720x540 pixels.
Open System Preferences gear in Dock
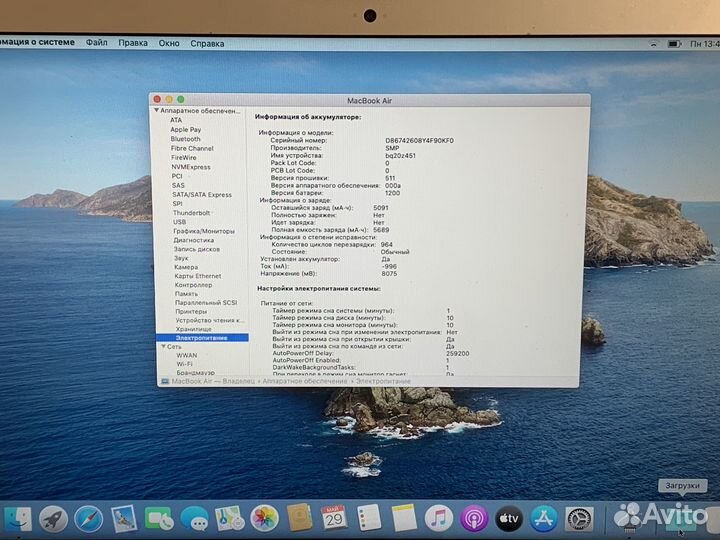tap(579, 519)
